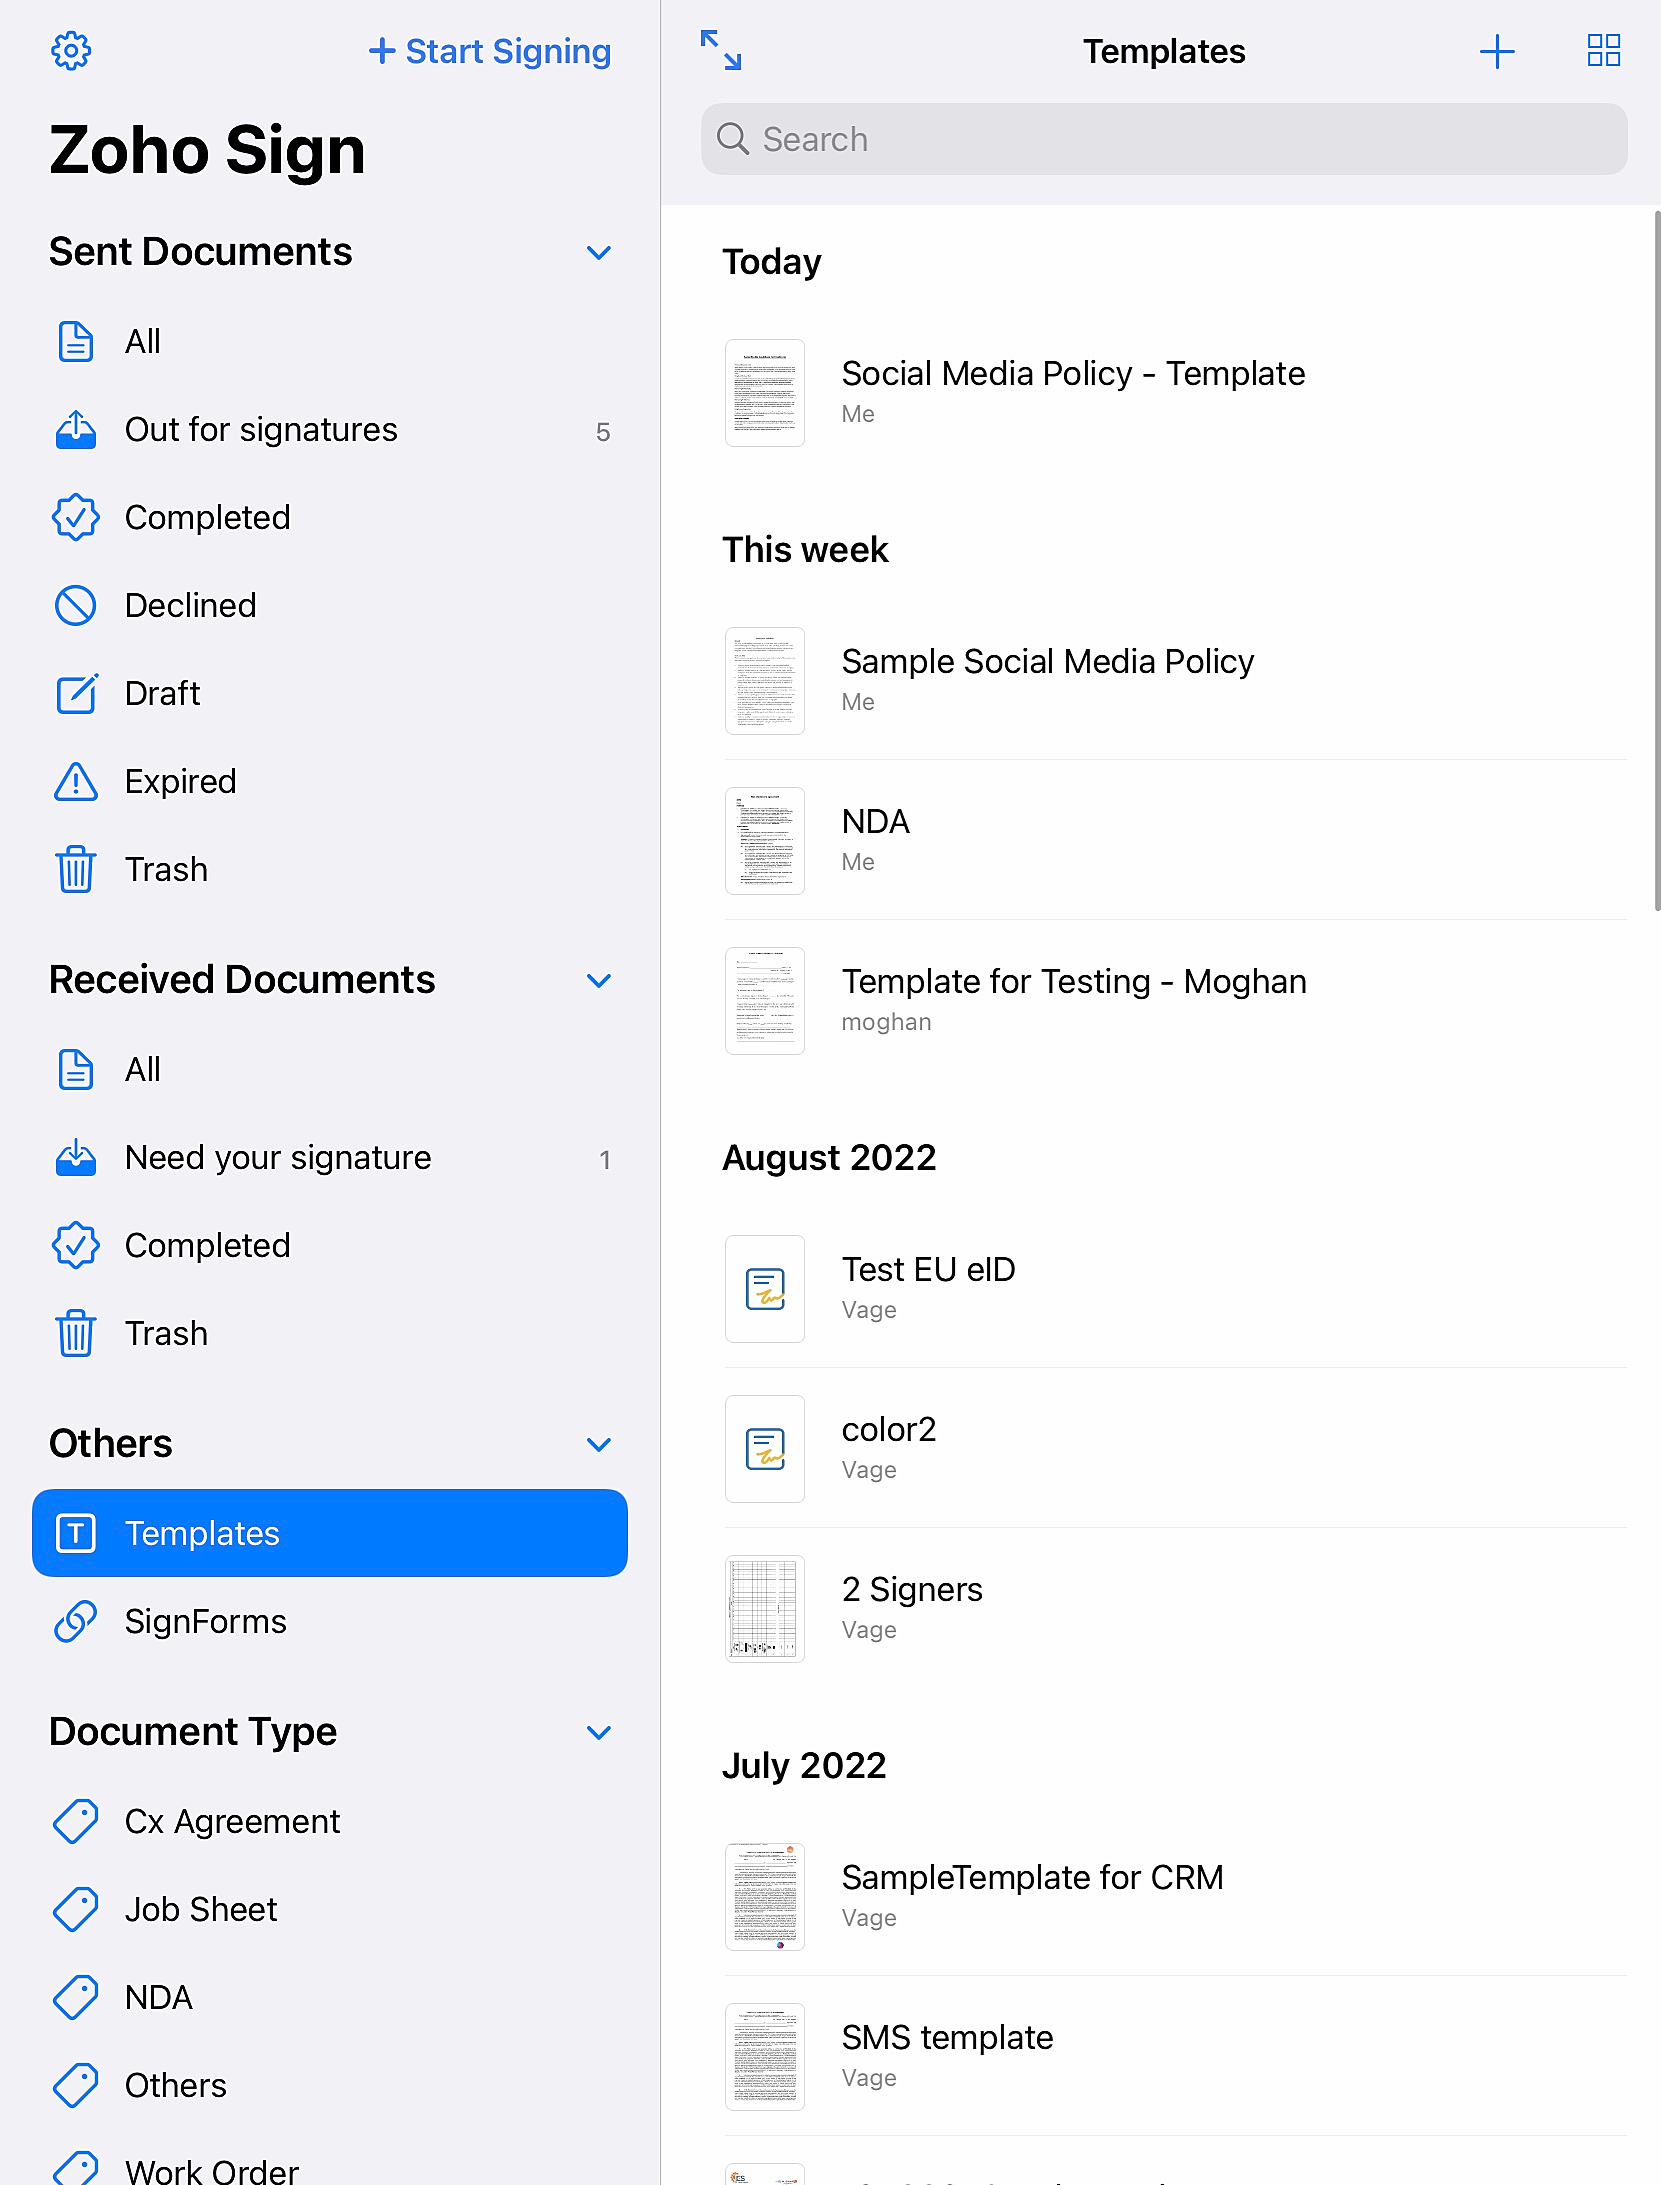Click the SMS template thumbnail
This screenshot has width=1661, height=2185.
765,2057
